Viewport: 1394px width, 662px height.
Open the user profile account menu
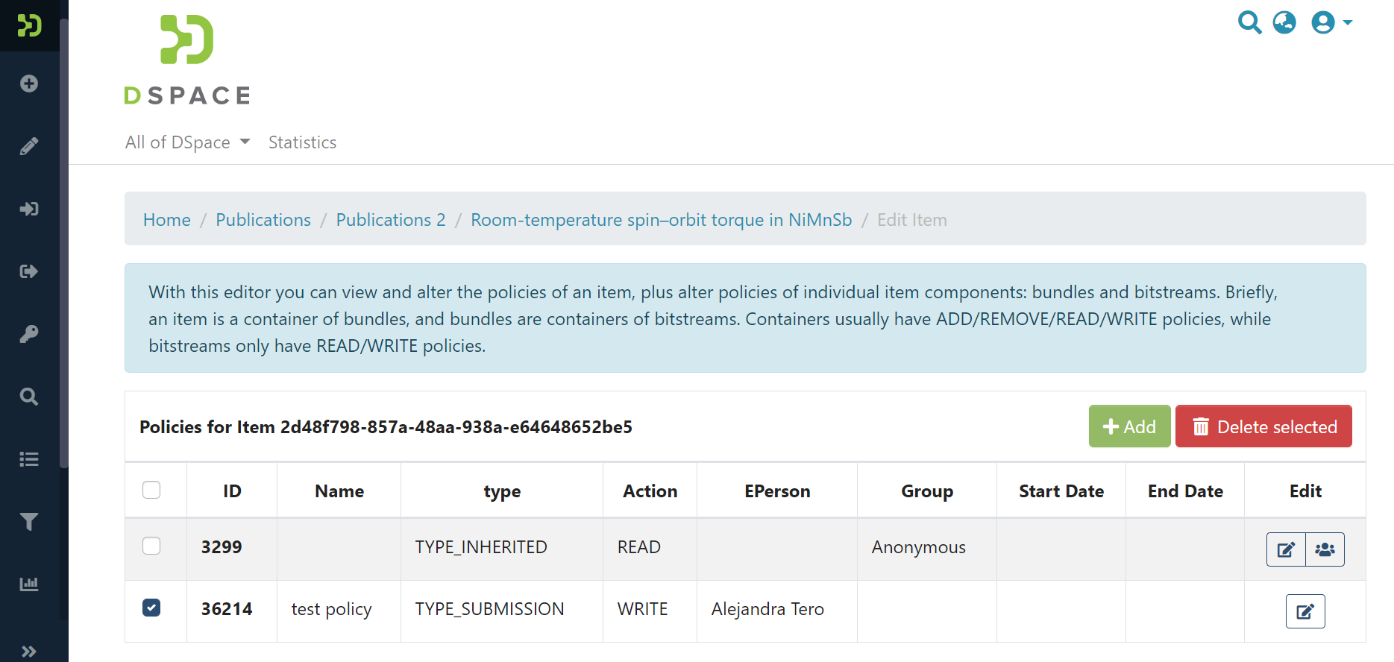[x=1331, y=22]
